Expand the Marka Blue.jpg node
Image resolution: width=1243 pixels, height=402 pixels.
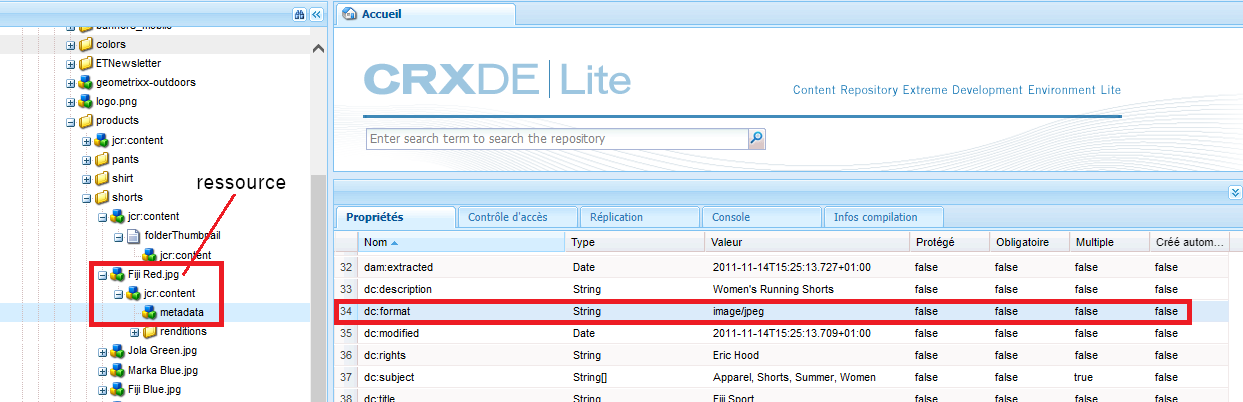pos(103,370)
